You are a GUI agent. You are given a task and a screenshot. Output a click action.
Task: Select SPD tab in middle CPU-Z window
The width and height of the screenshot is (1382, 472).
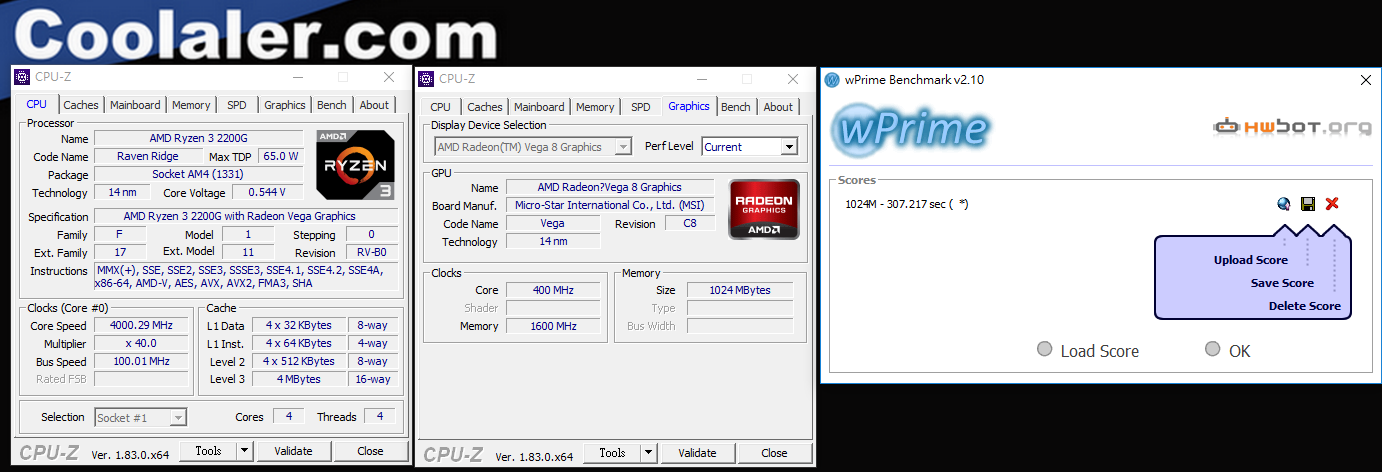point(641,107)
